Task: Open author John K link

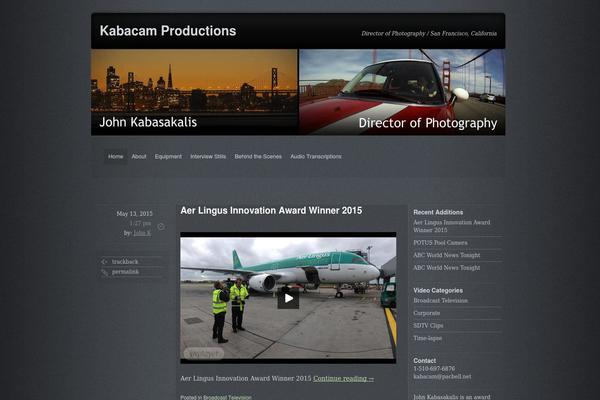Action: point(142,233)
